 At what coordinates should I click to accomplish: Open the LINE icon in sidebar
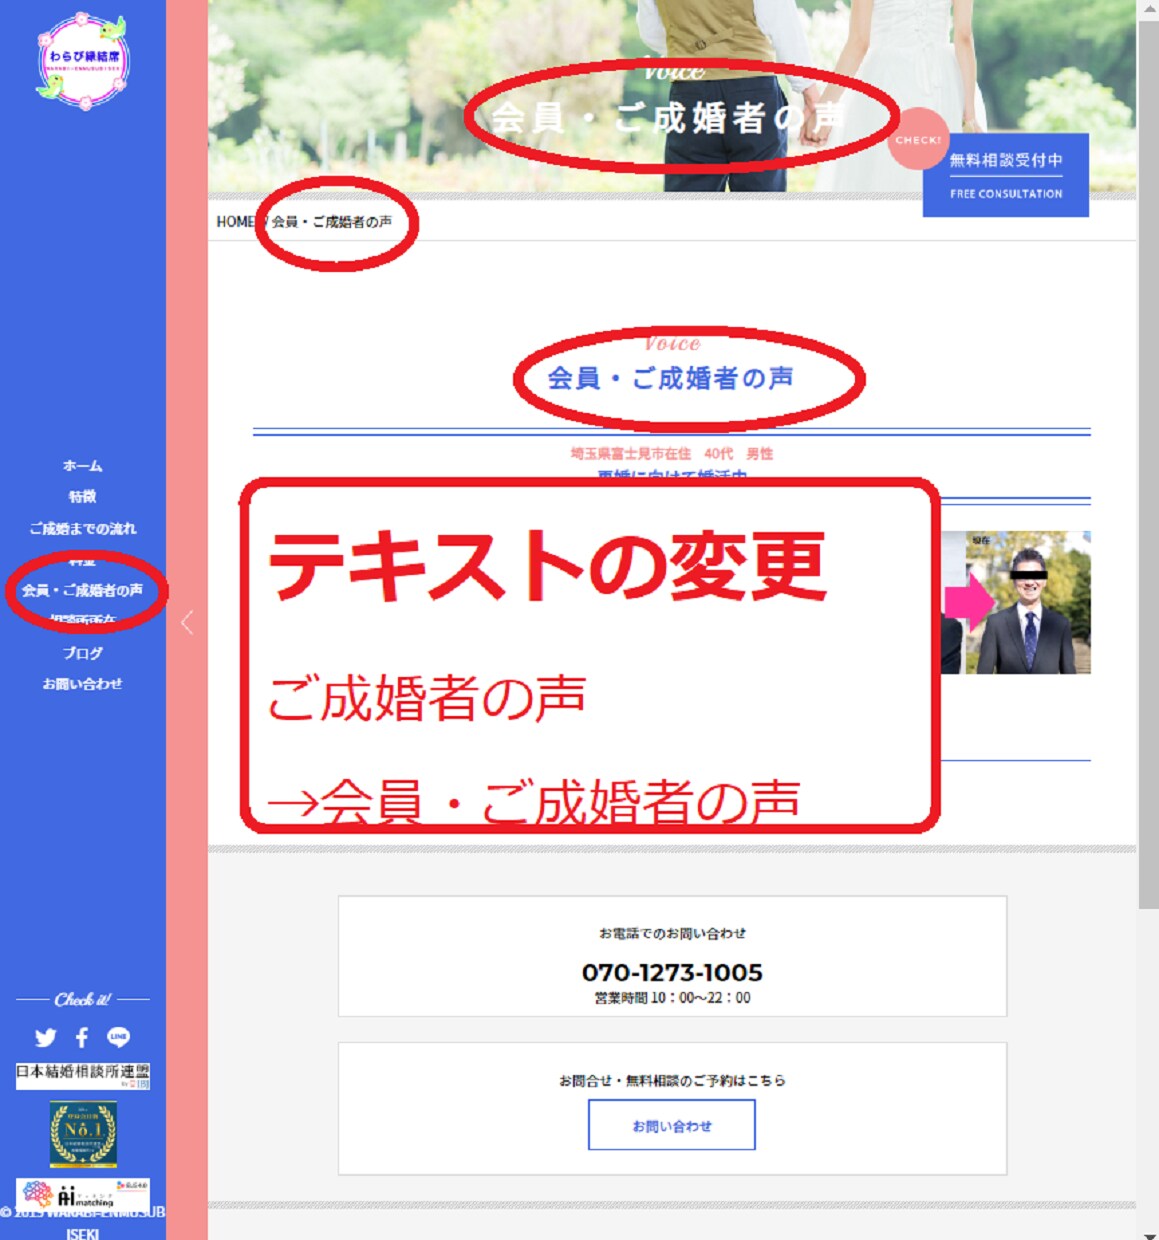[118, 1037]
